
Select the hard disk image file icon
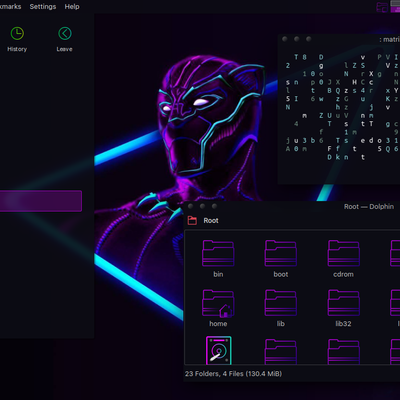click(219, 350)
